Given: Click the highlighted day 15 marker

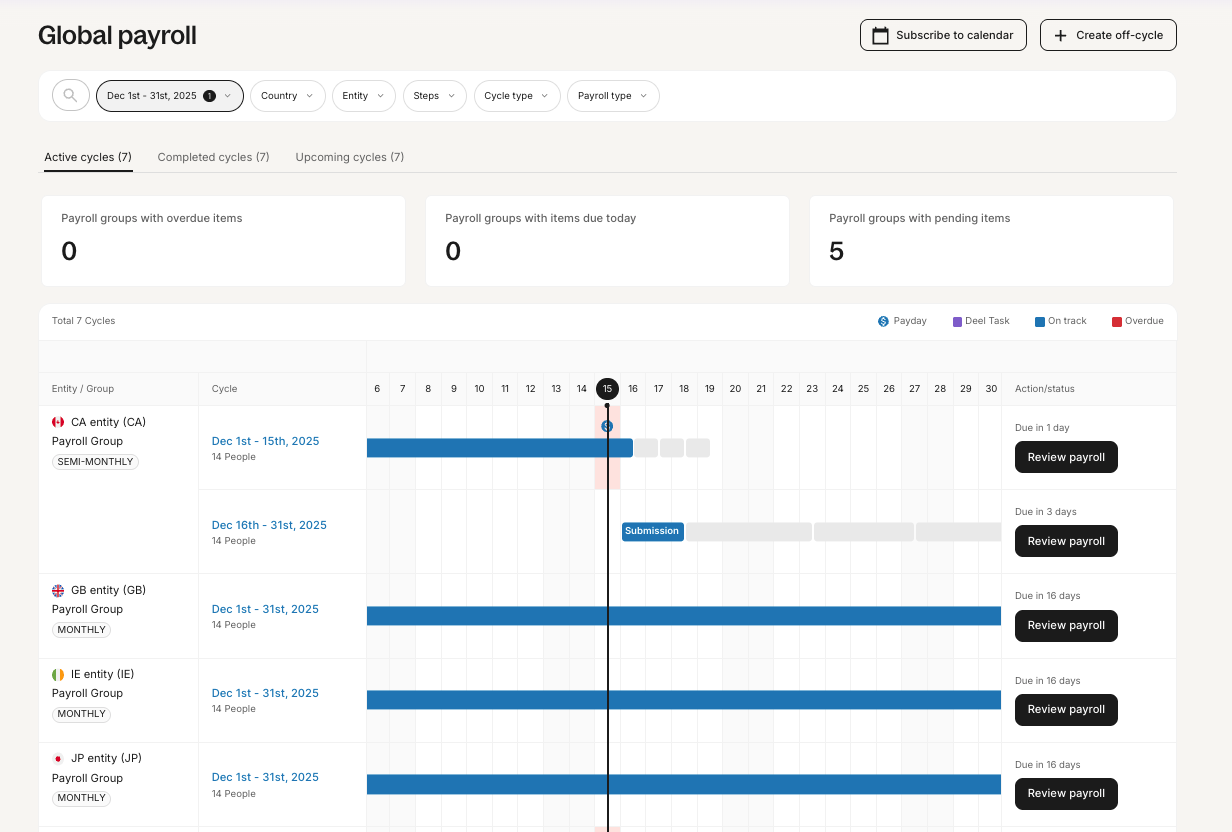Looking at the screenshot, I should tap(607, 389).
